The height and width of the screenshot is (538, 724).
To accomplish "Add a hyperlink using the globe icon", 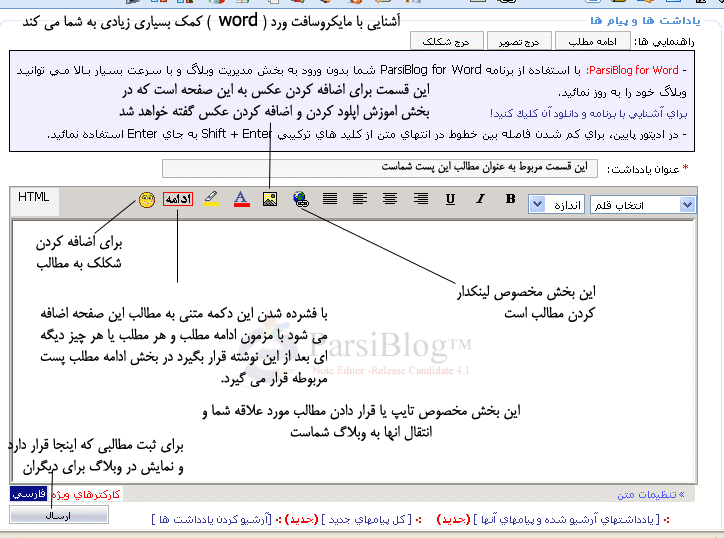I will (301, 199).
